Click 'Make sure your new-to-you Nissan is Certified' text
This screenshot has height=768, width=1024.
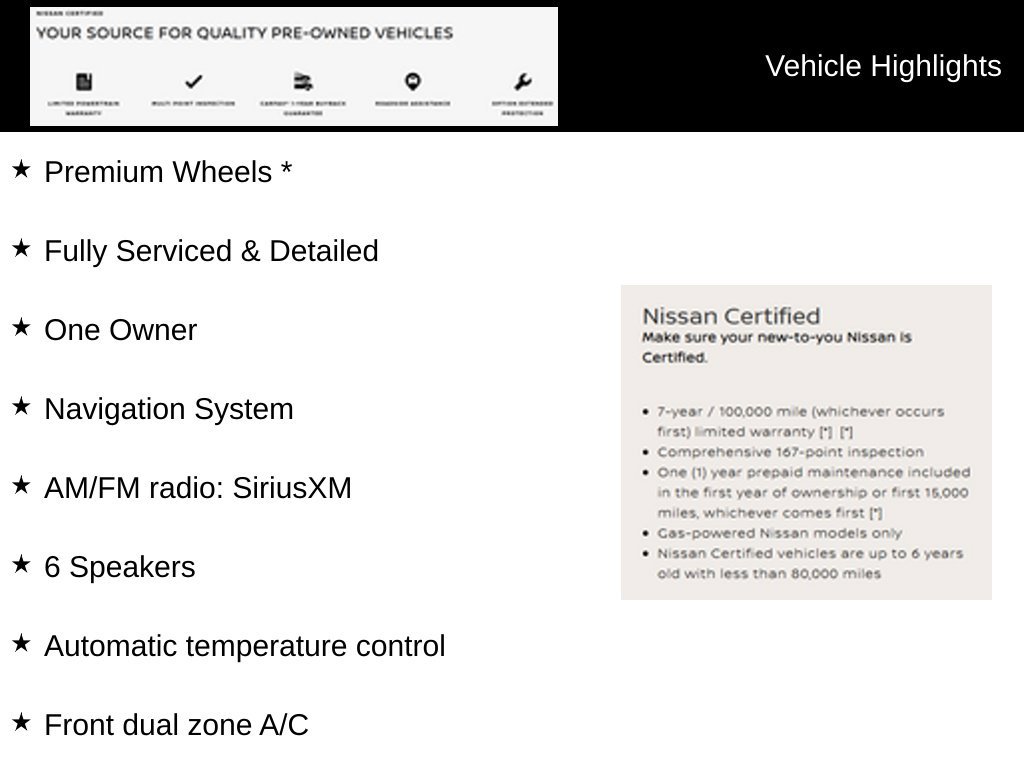click(x=776, y=347)
